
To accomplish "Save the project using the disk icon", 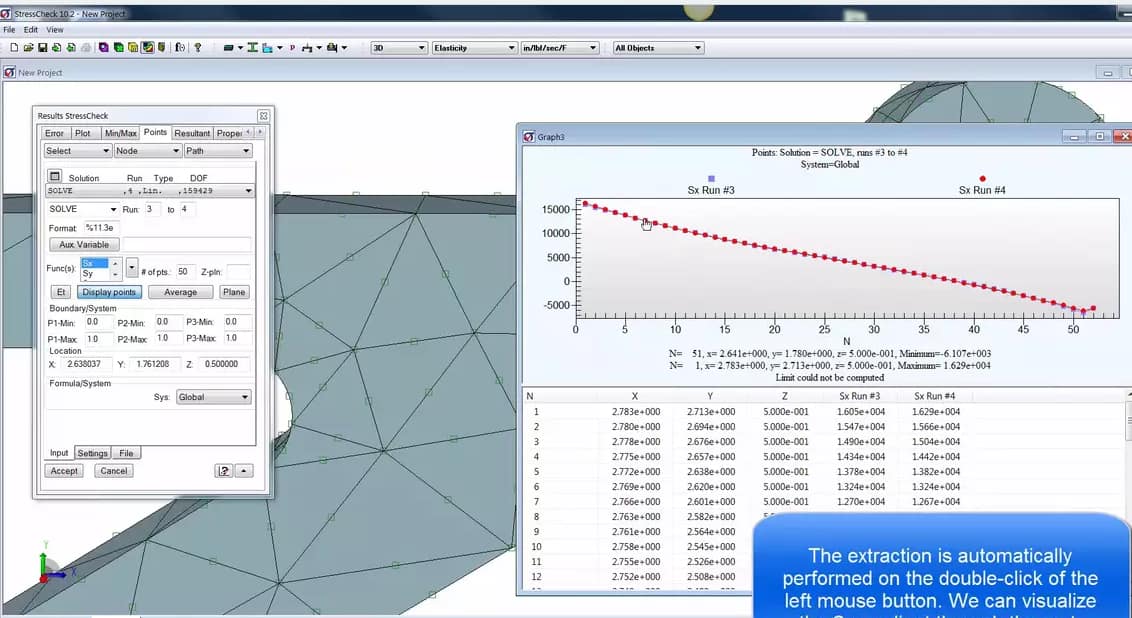I will pos(43,47).
